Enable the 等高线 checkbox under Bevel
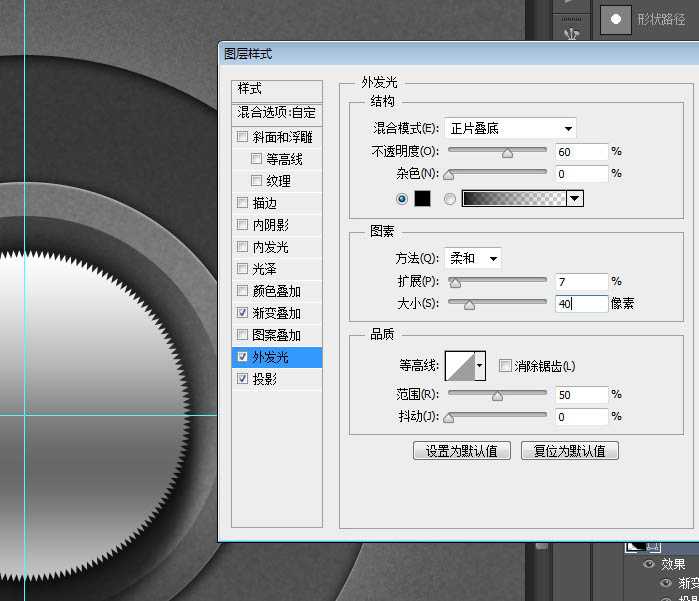Image resolution: width=699 pixels, height=601 pixels. (256, 159)
